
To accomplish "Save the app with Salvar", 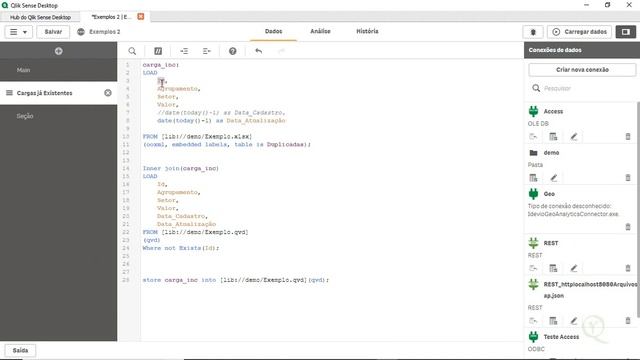I will click(53, 32).
